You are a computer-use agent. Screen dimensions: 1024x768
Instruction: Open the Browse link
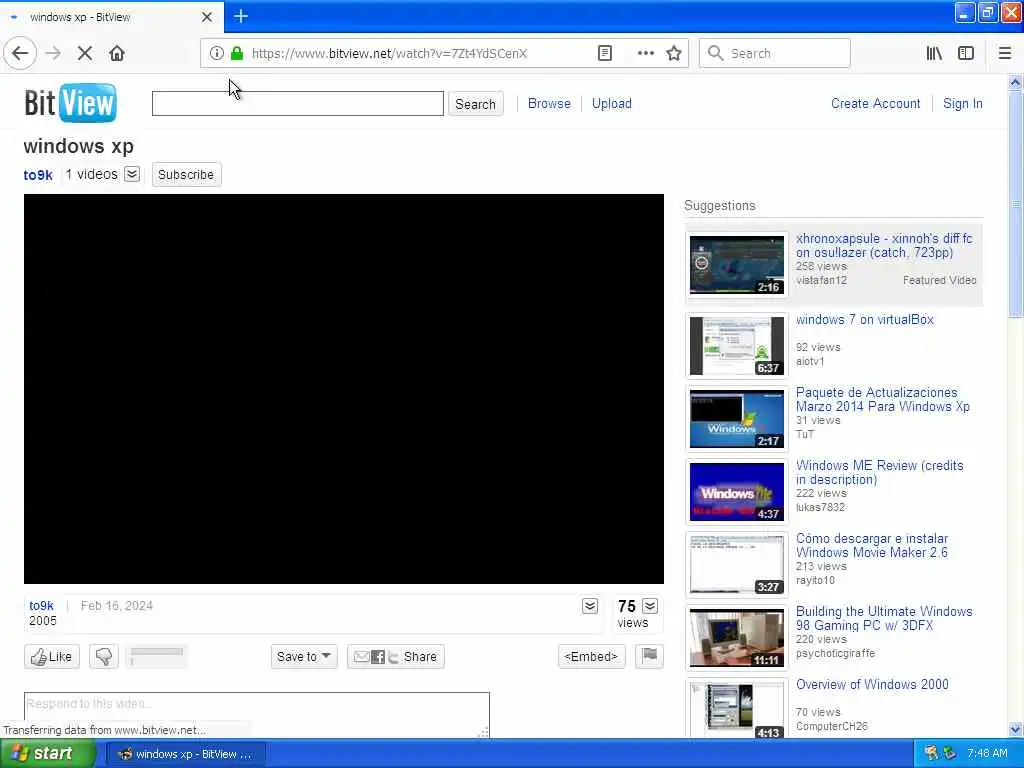click(x=549, y=104)
